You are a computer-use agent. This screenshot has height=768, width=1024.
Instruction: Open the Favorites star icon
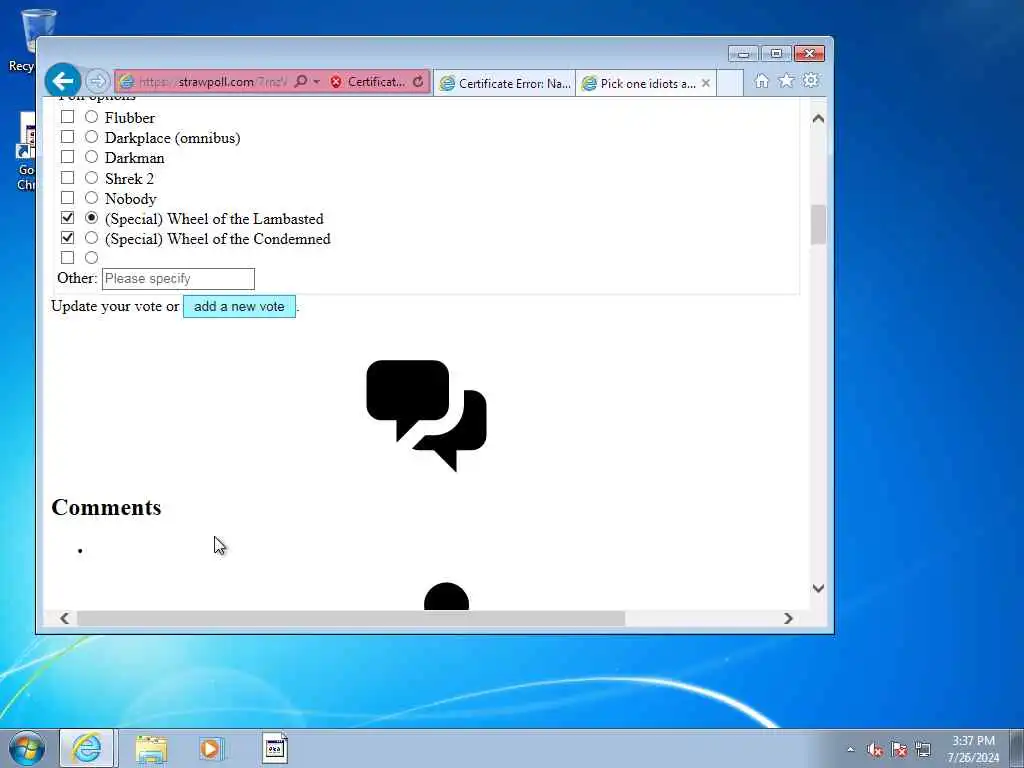(786, 80)
